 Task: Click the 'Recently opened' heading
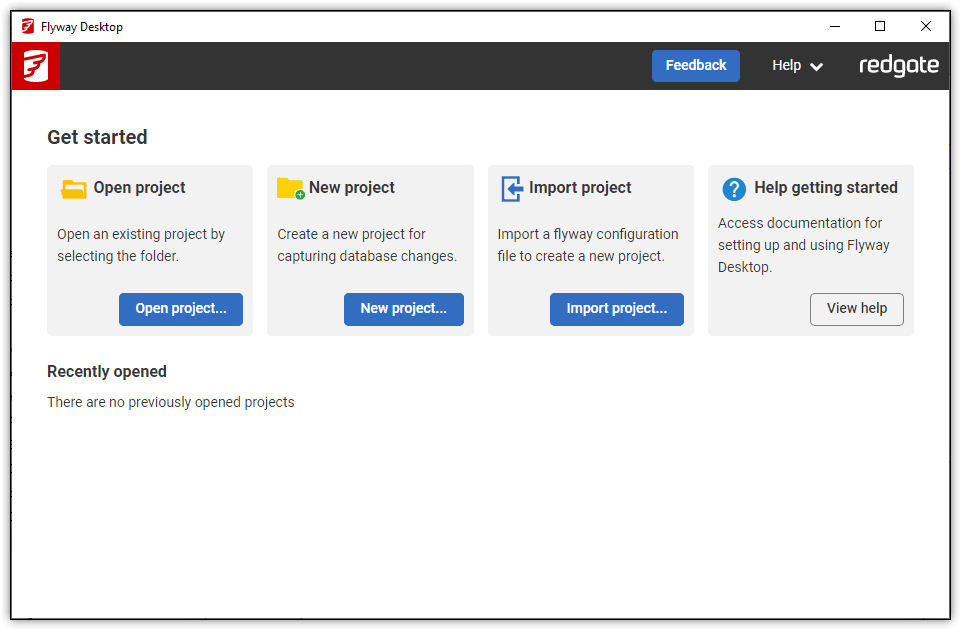(107, 371)
